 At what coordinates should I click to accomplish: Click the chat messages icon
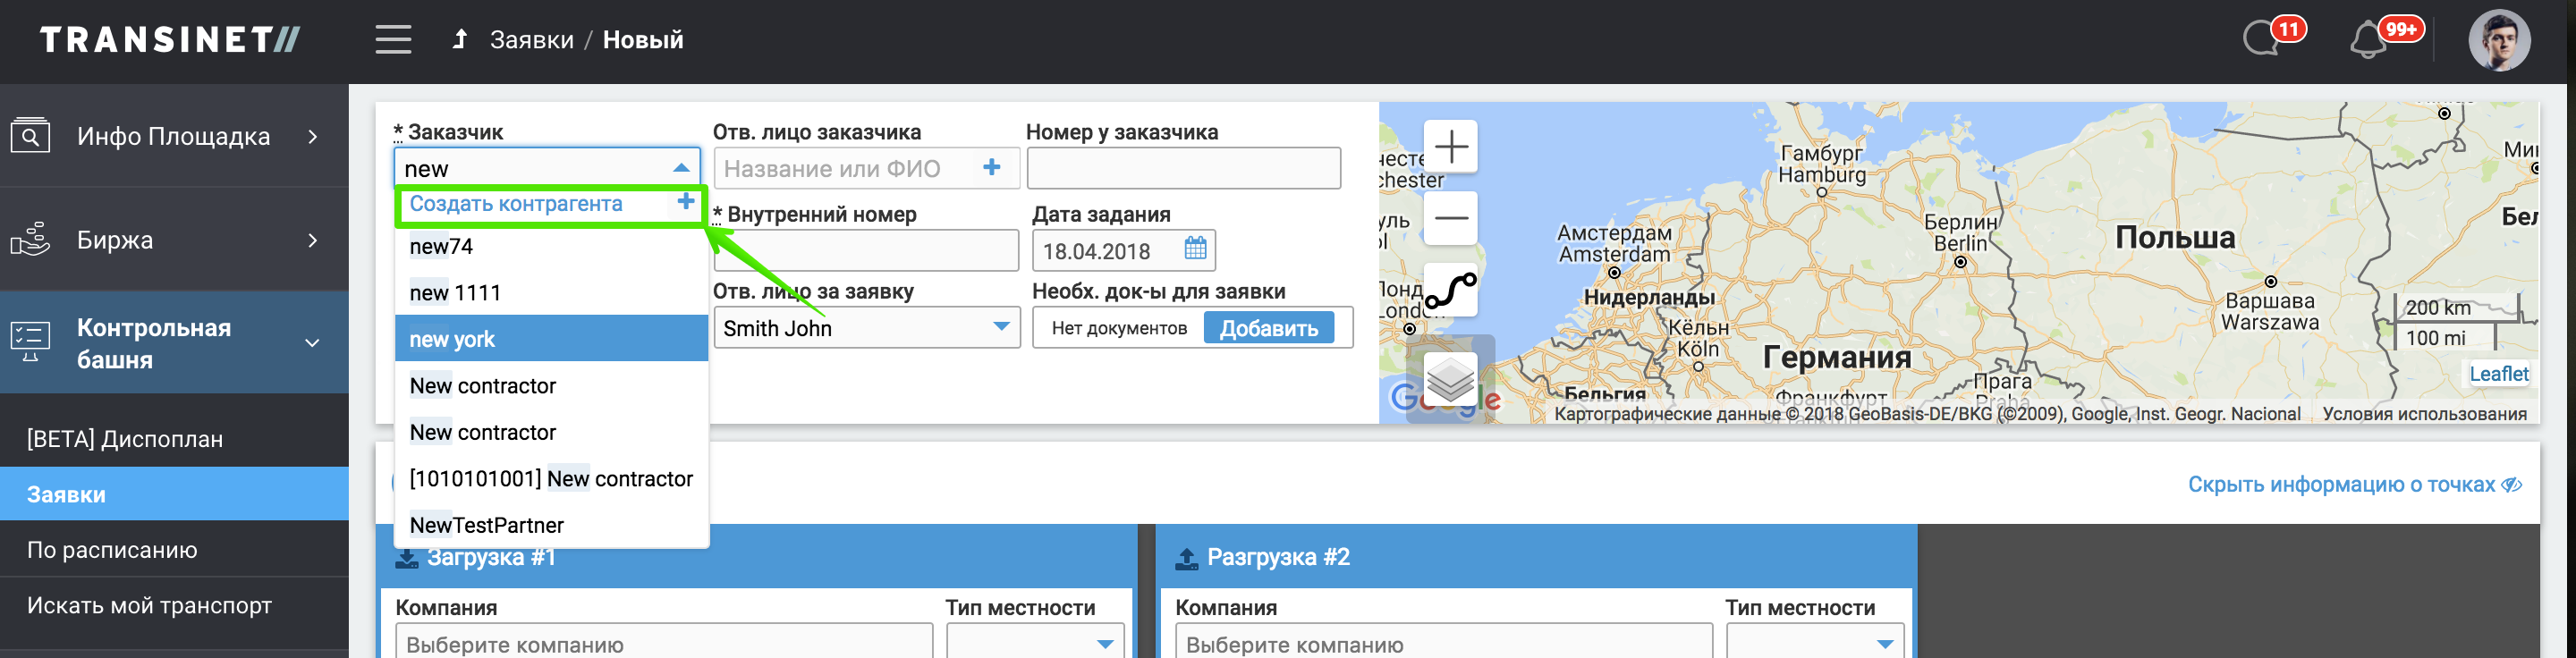[x=2262, y=40]
